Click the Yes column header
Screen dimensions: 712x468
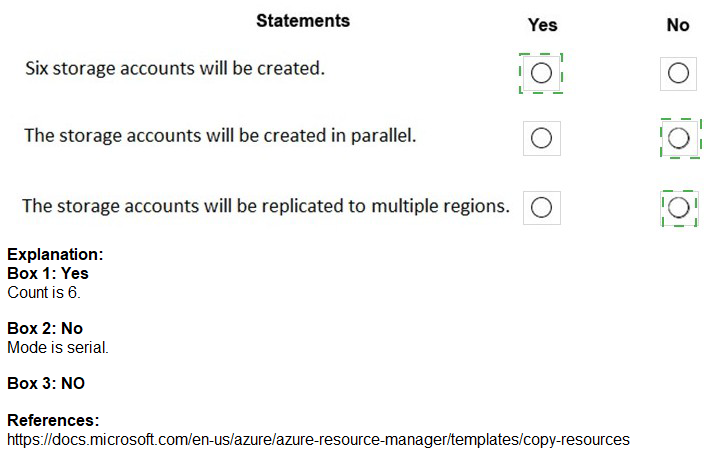click(542, 25)
